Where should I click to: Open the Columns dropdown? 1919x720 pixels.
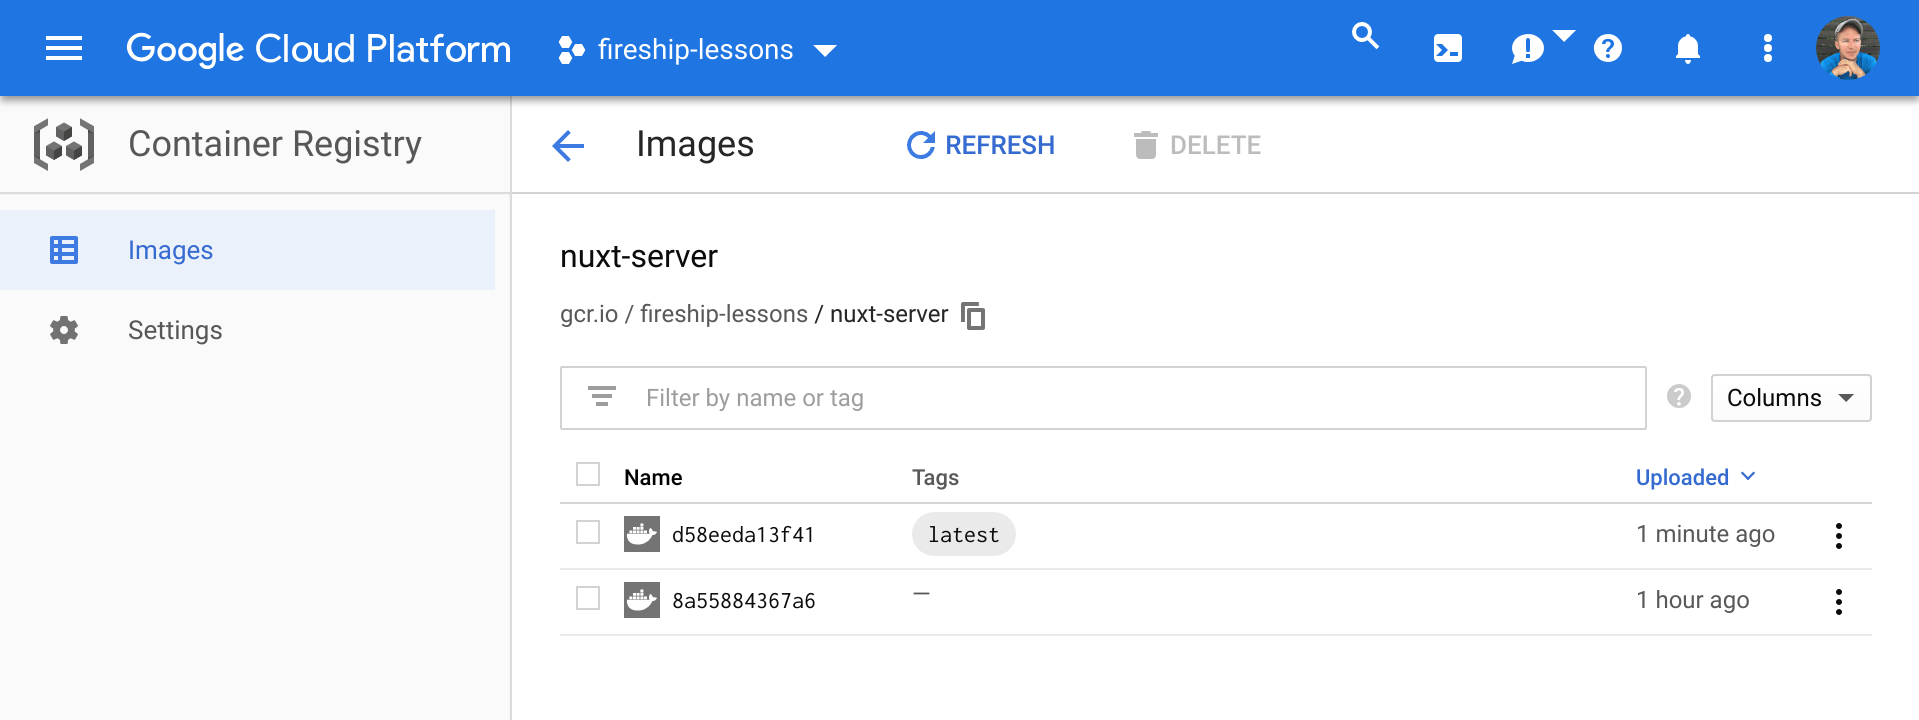tap(1789, 397)
